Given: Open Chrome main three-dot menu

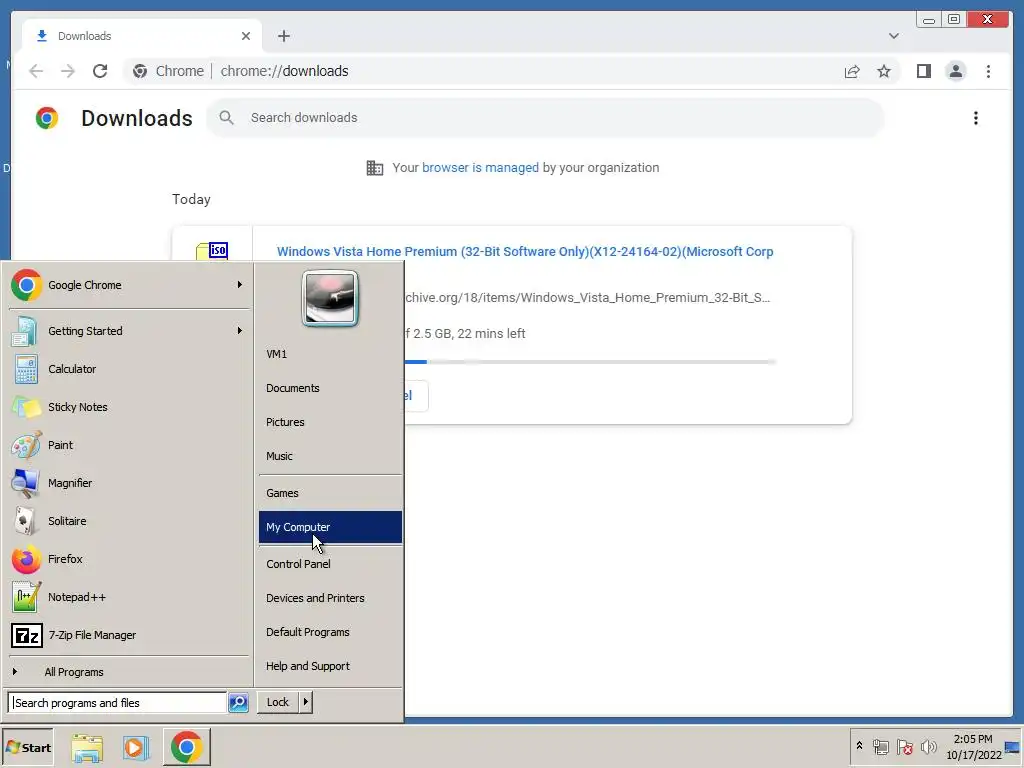Looking at the screenshot, I should (x=988, y=71).
